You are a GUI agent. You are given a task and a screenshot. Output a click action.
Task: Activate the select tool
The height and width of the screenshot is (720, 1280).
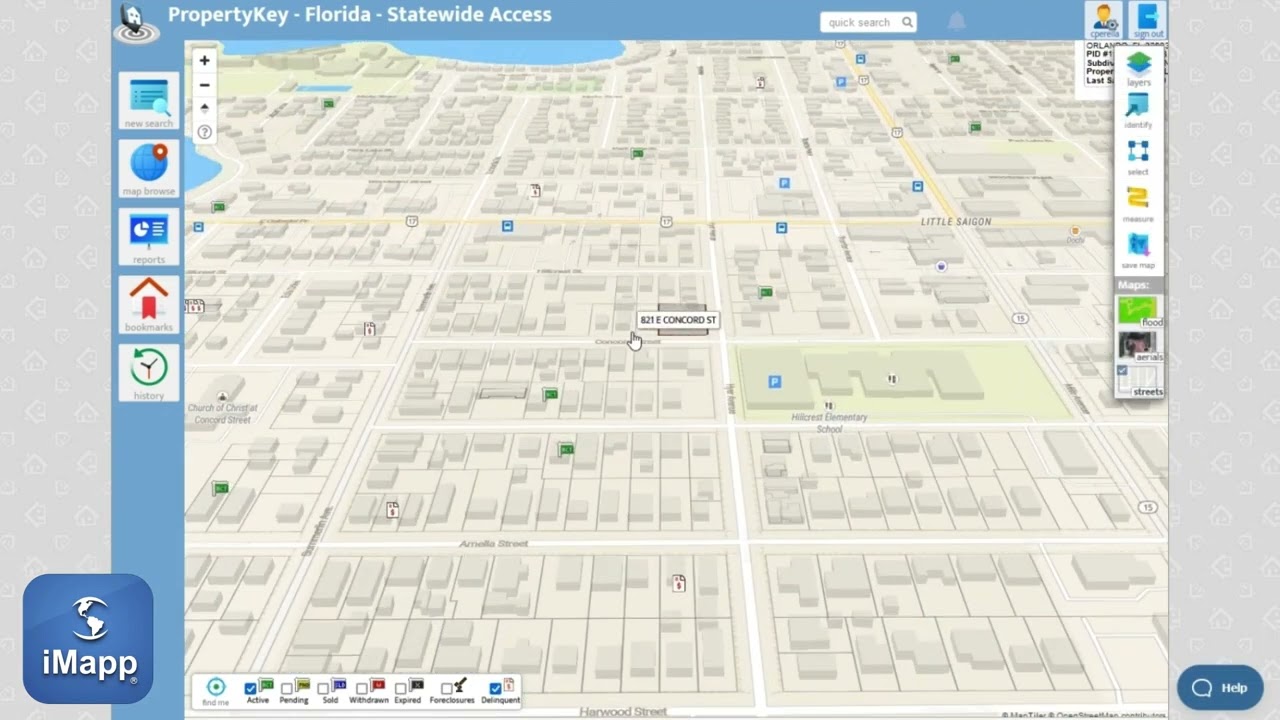click(x=1138, y=158)
